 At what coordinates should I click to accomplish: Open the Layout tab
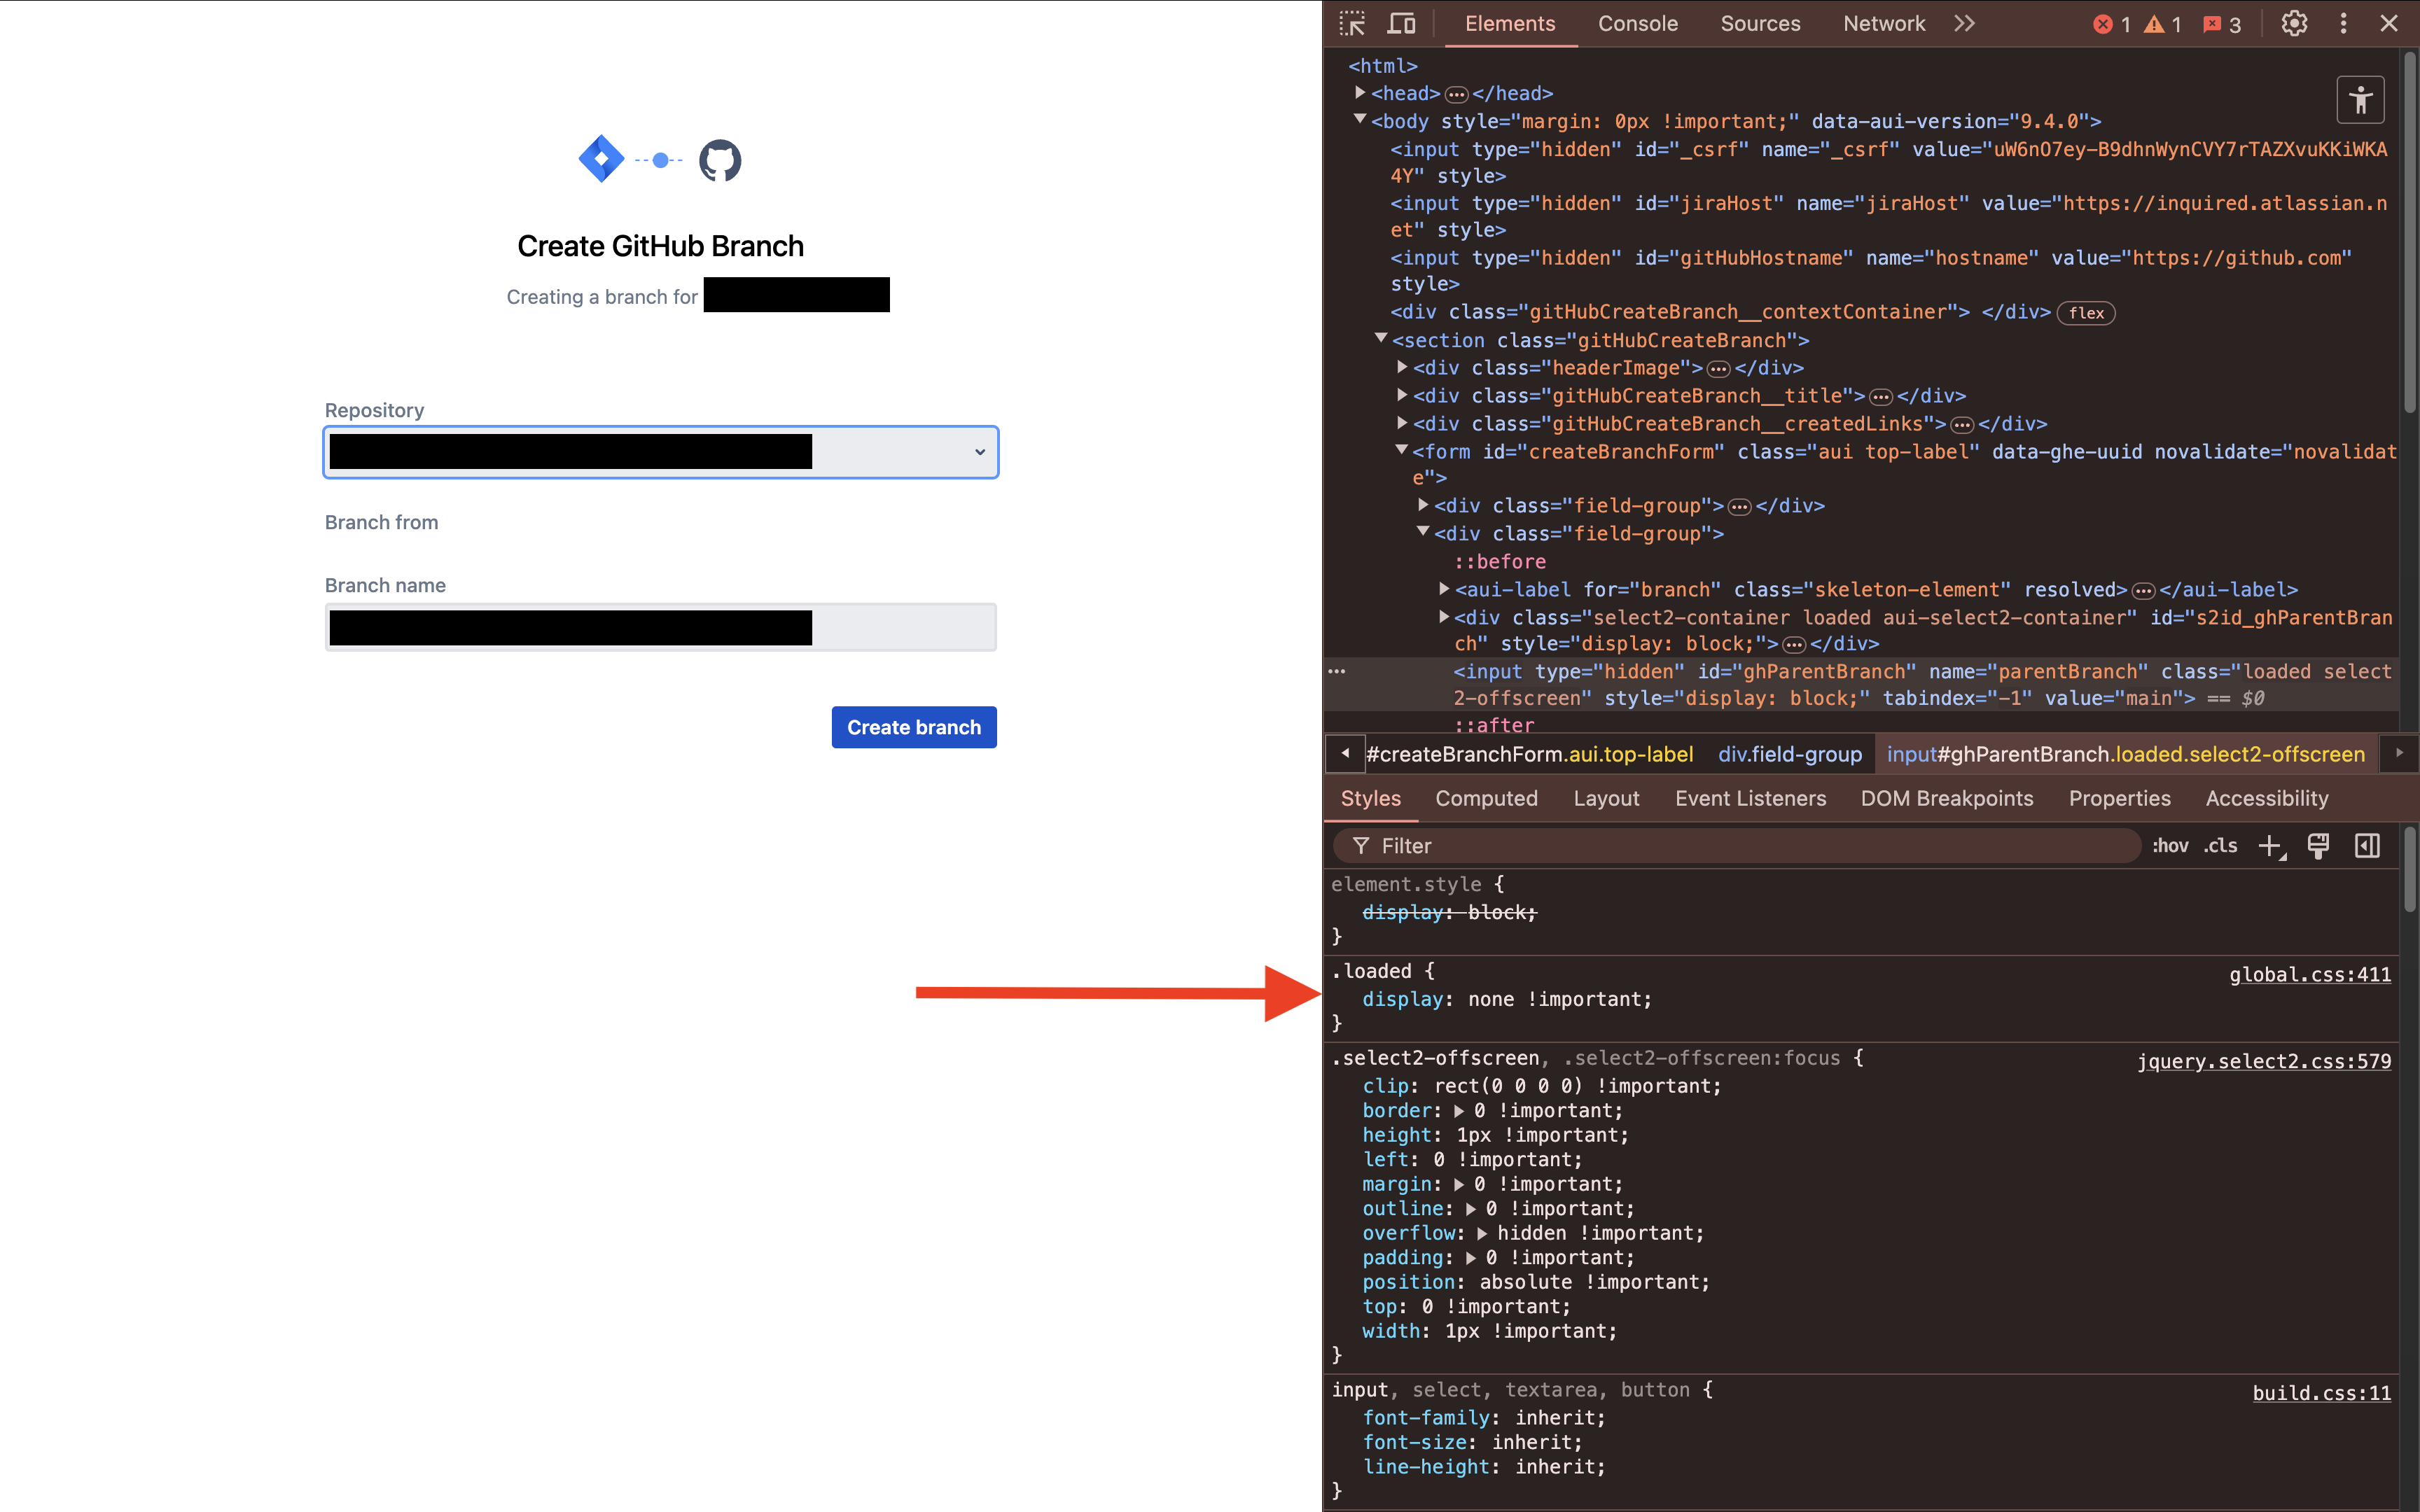pyautogui.click(x=1606, y=798)
